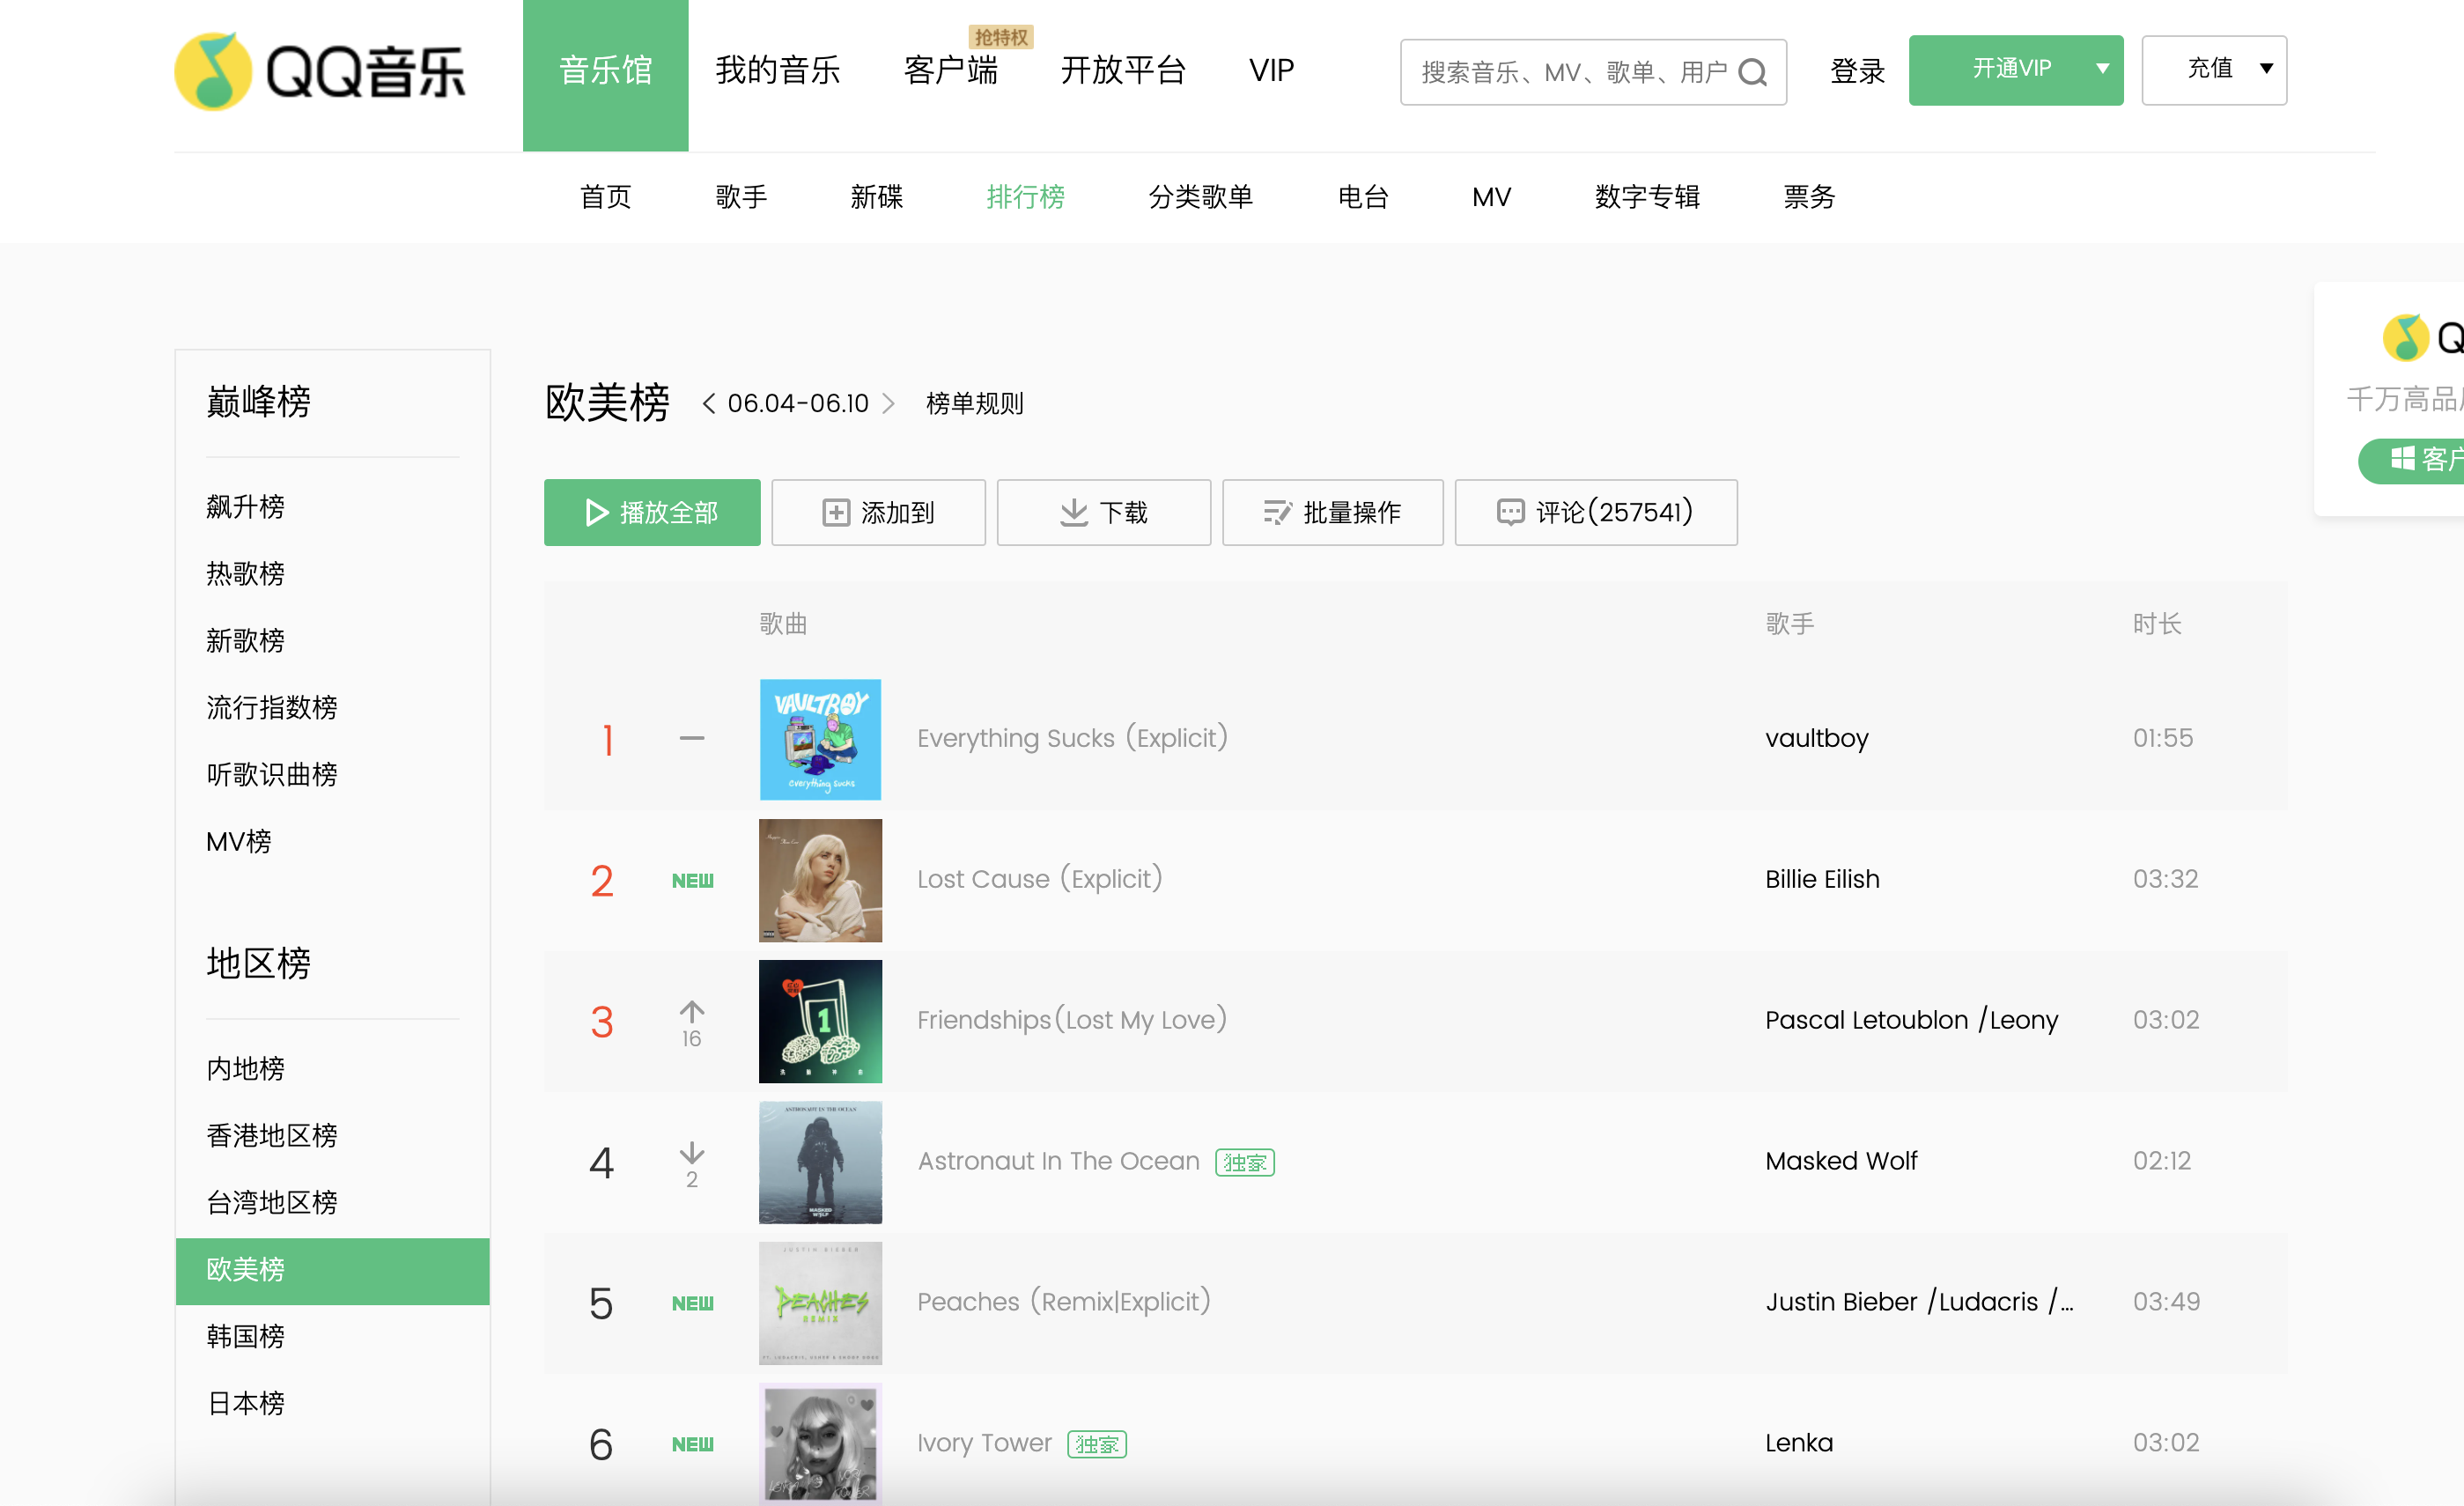Go to 首页 submenu
The height and width of the screenshot is (1506, 2464).
[605, 197]
